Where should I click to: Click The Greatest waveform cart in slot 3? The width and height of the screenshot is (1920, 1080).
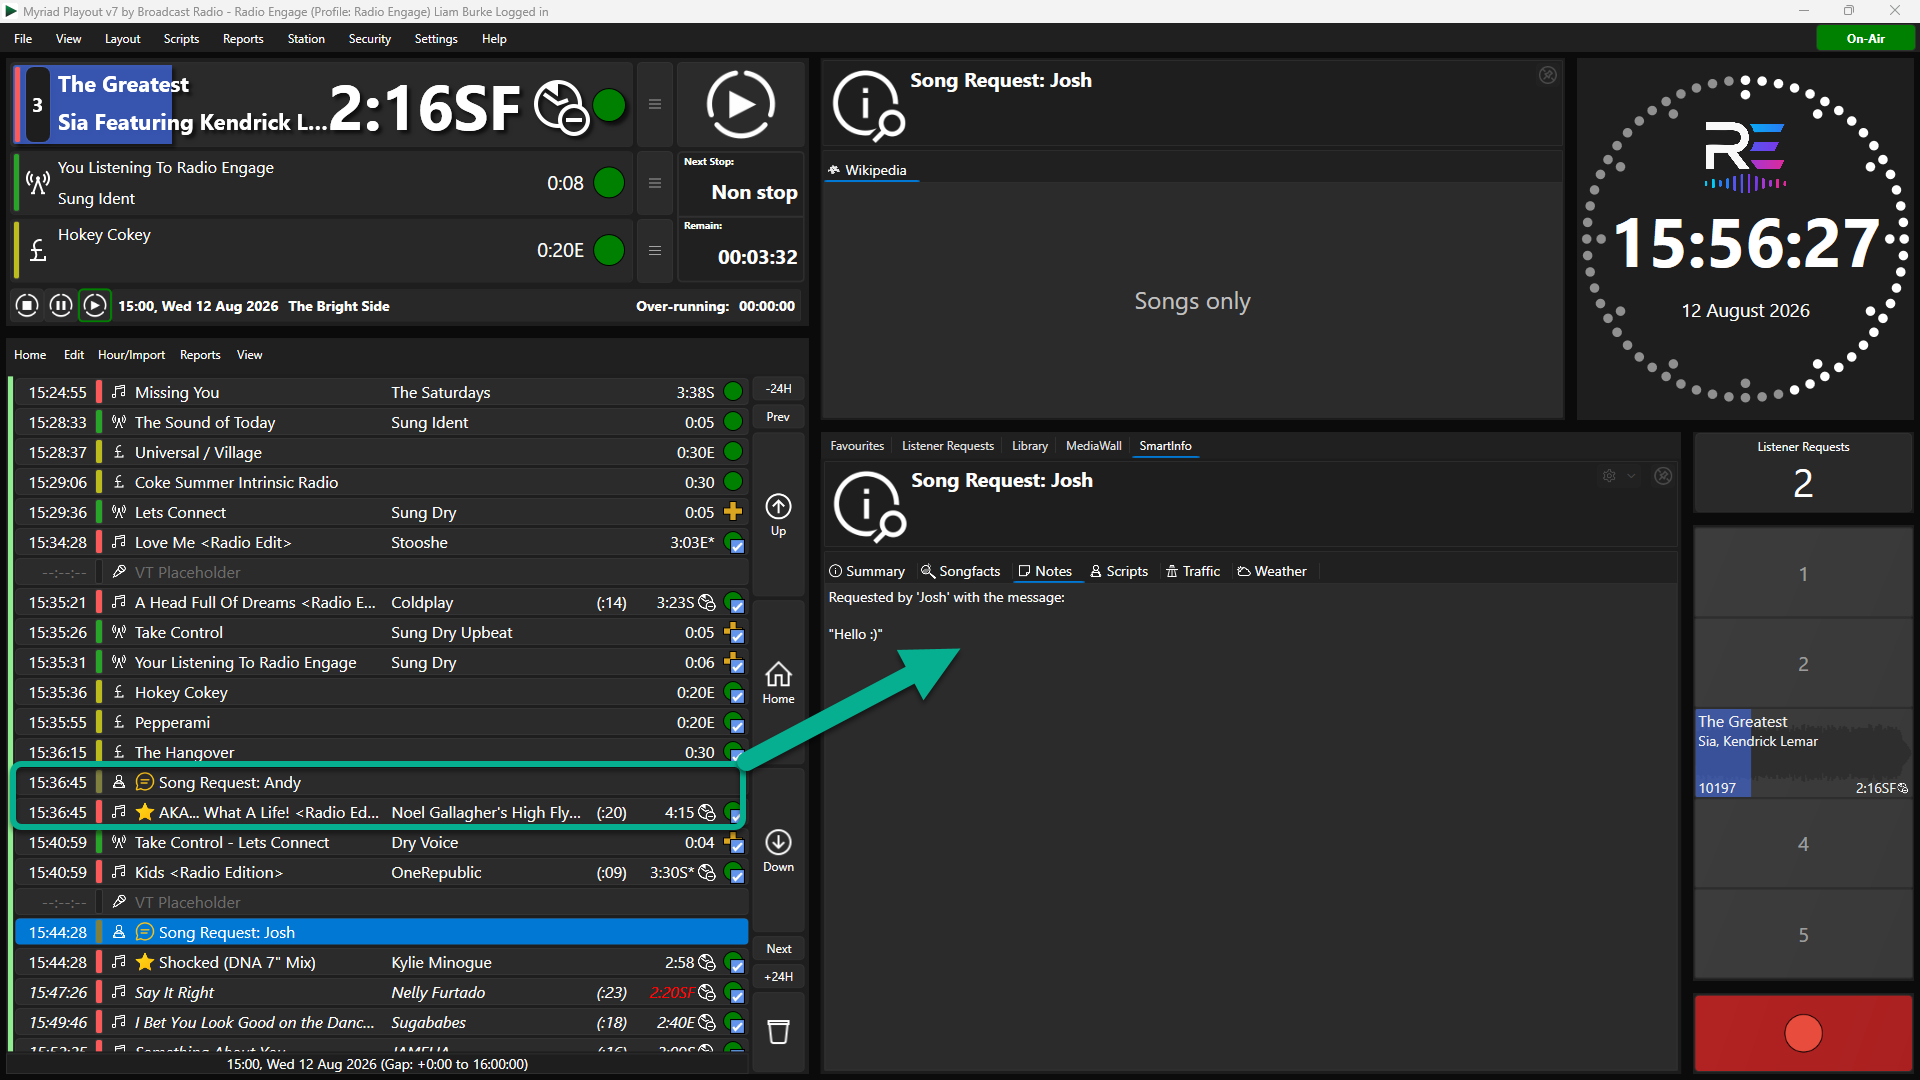(x=1803, y=753)
